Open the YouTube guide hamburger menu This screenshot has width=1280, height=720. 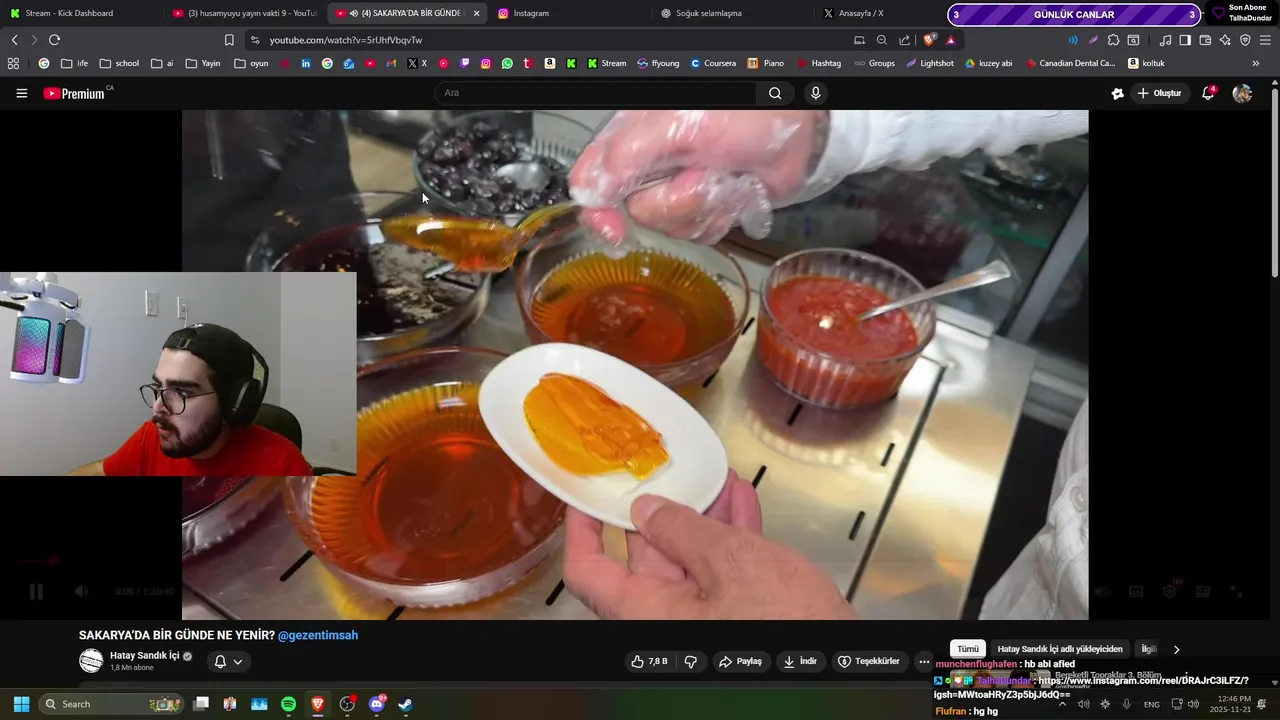point(22,93)
